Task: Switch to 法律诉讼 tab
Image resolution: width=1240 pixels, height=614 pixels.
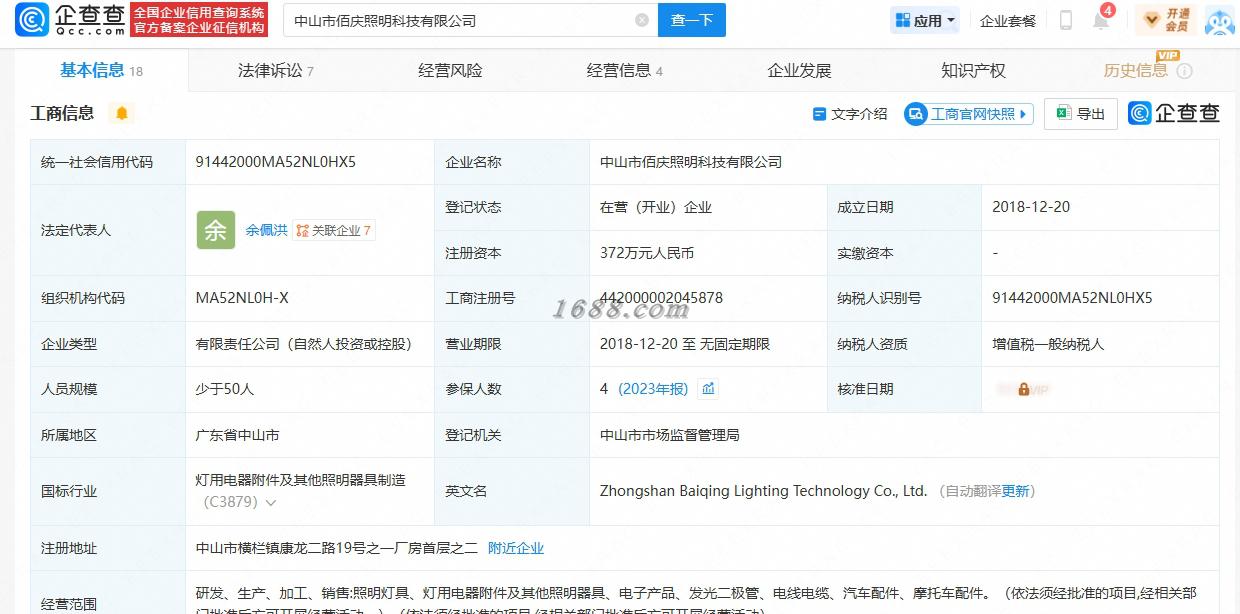Action: tap(276, 70)
